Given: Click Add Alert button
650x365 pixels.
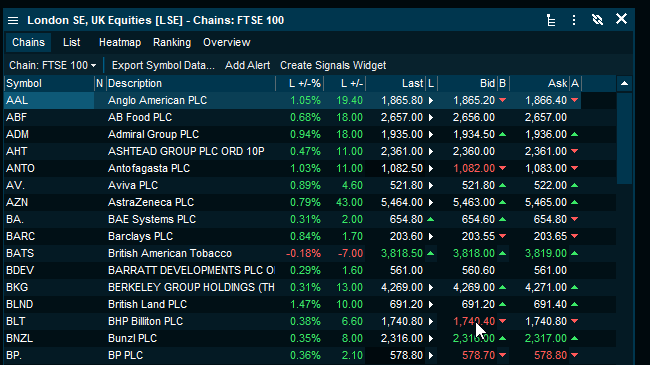Looking at the screenshot, I should (x=247, y=65).
